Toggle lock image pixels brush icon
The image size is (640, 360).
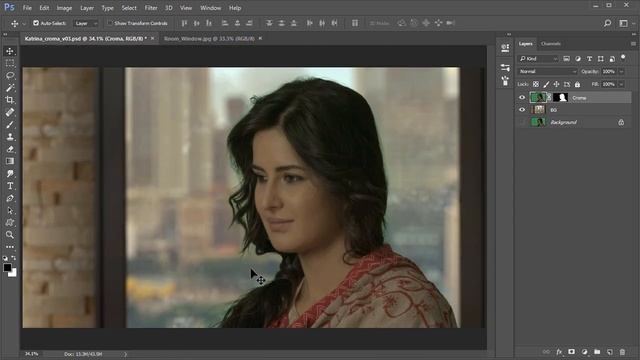[x=546, y=84]
